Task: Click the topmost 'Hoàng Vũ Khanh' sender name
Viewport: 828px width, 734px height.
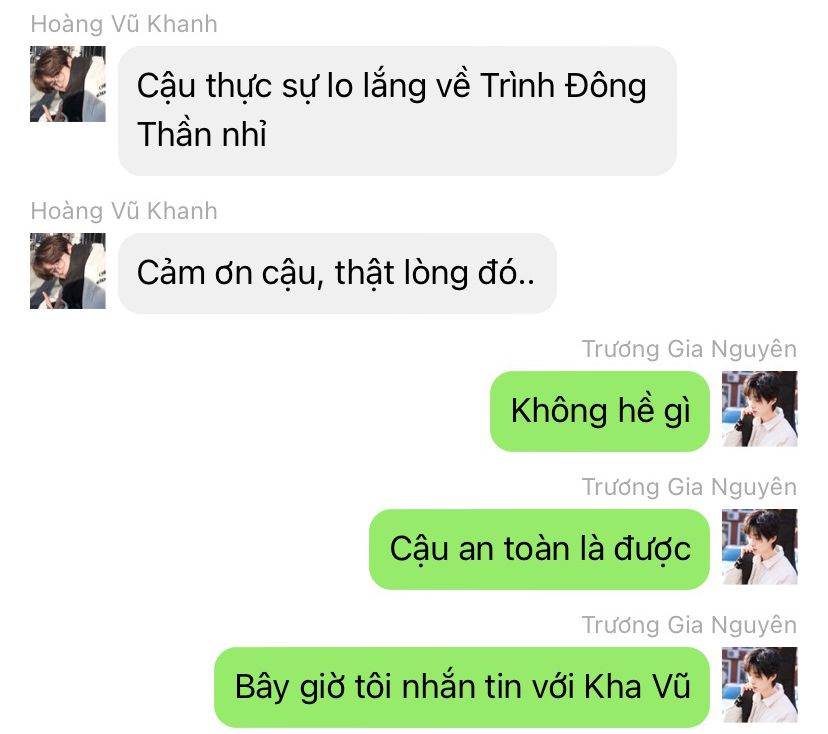Action: pyautogui.click(x=124, y=24)
